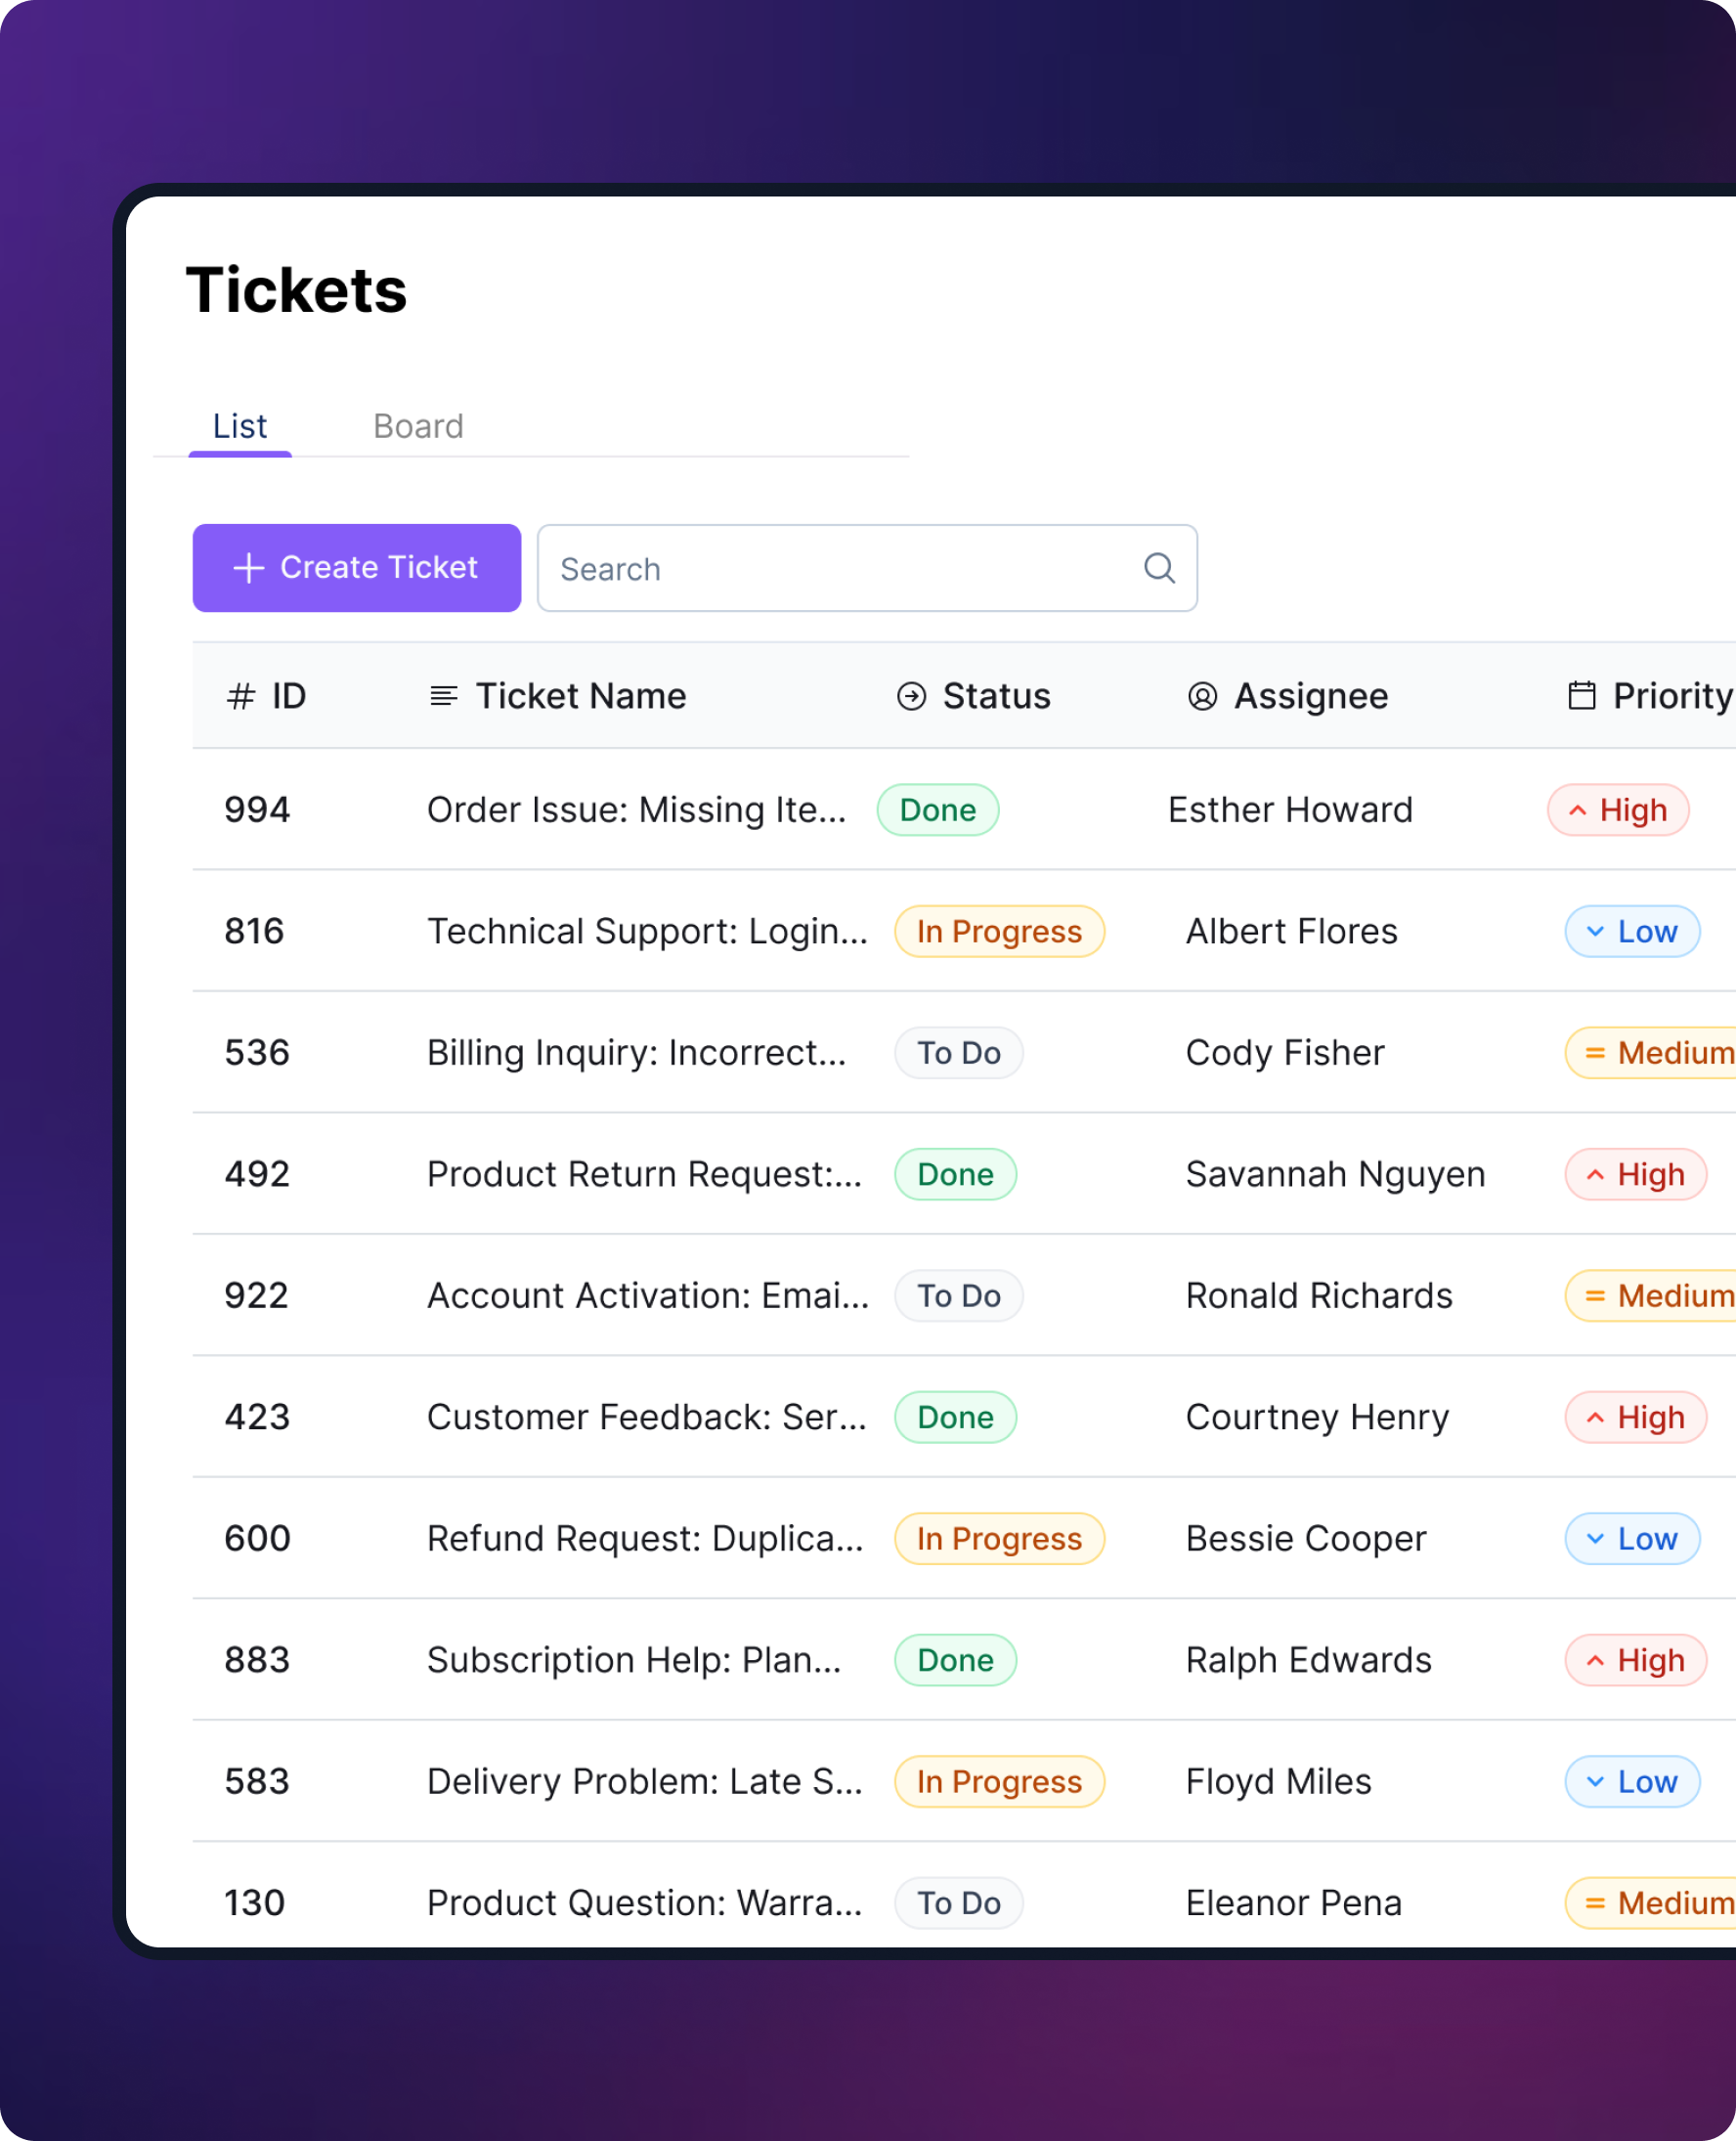Screen dimensions: 1736x2141
Task: Click the up-chevron icon on Esther Howard's priority
Action: click(1577, 810)
